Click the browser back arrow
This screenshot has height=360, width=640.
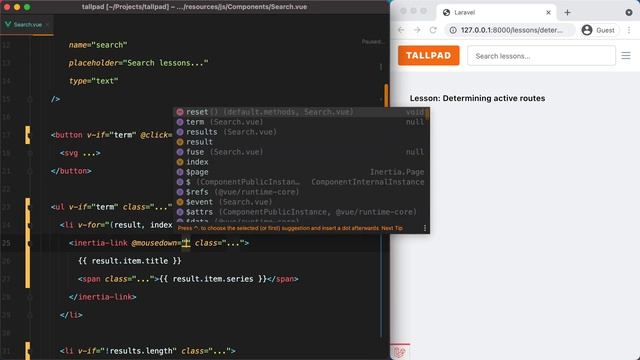coord(401,30)
